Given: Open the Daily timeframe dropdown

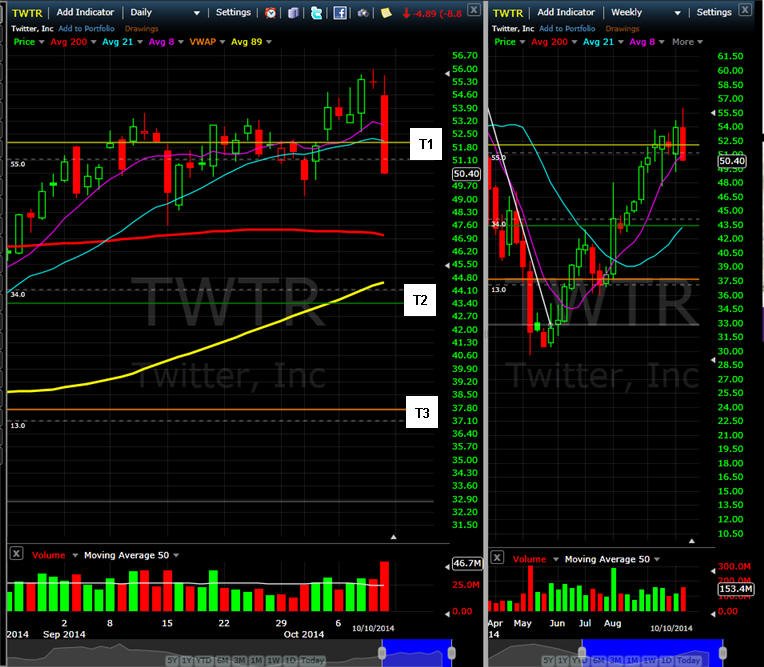Looking at the screenshot, I should pyautogui.click(x=166, y=12).
